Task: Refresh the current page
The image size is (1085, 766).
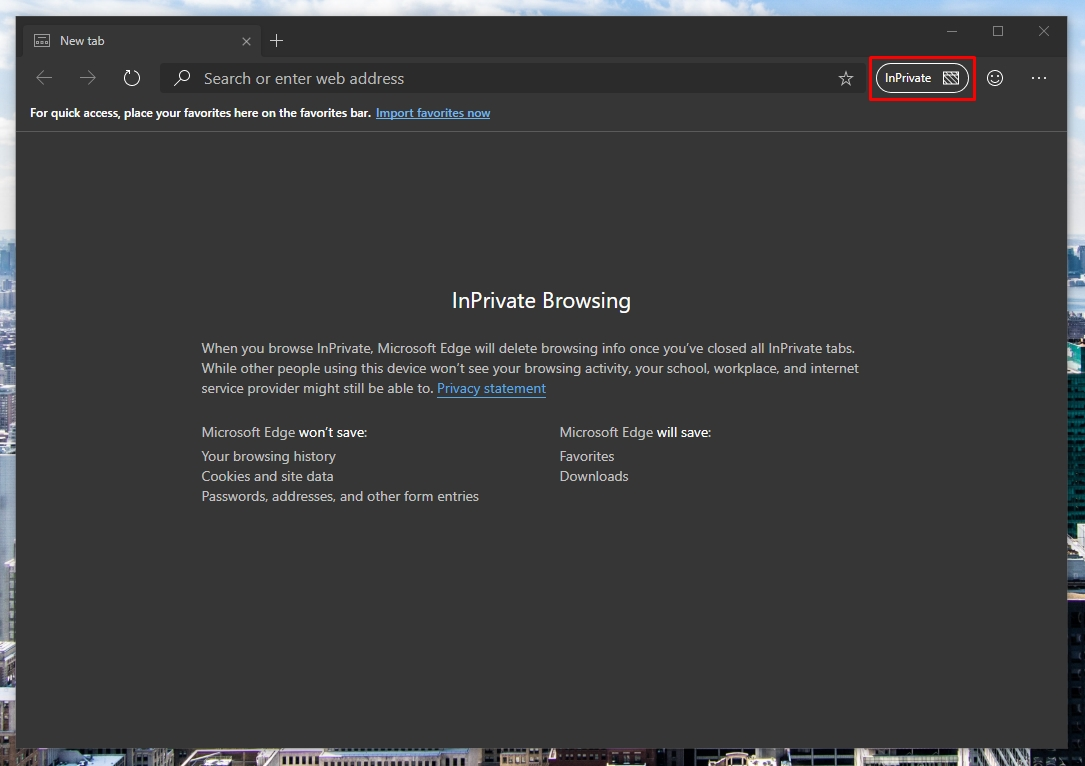Action: coord(131,77)
